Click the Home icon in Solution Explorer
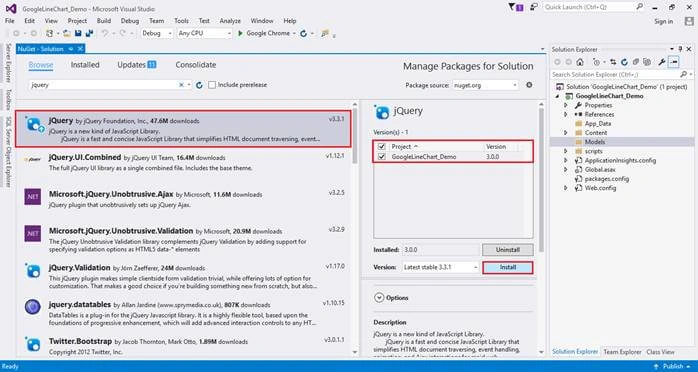698x372 pixels. [x=580, y=62]
